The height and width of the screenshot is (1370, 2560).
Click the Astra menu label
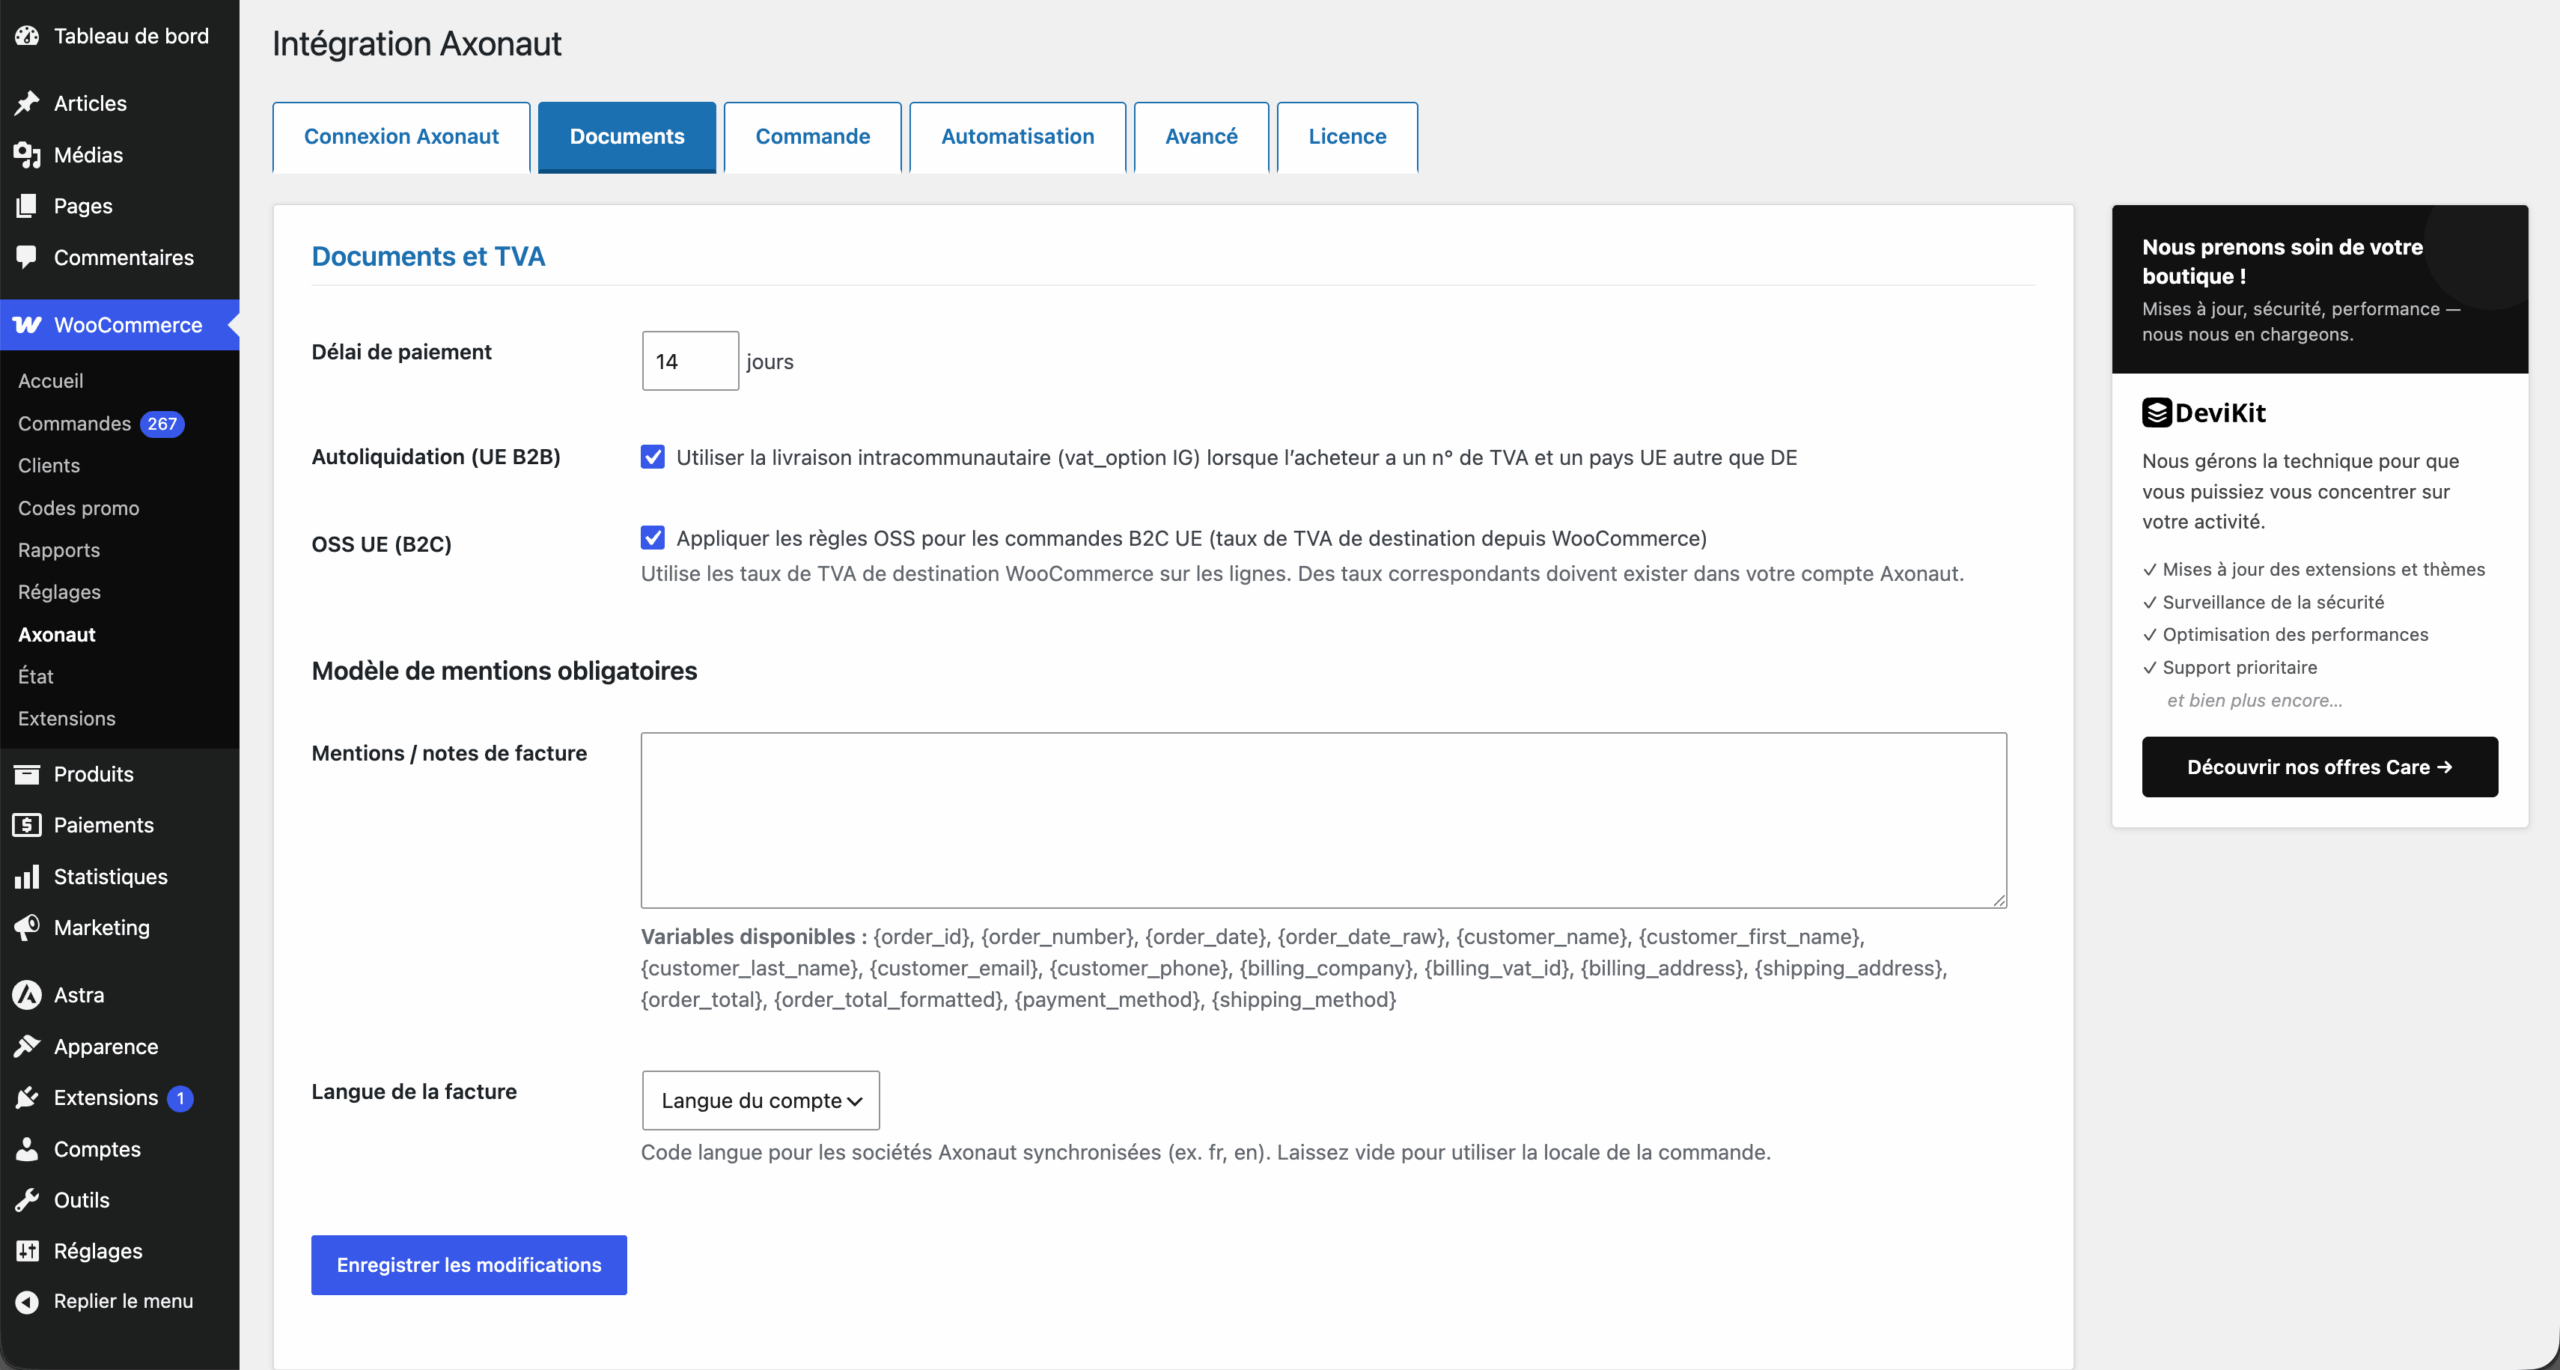point(79,995)
